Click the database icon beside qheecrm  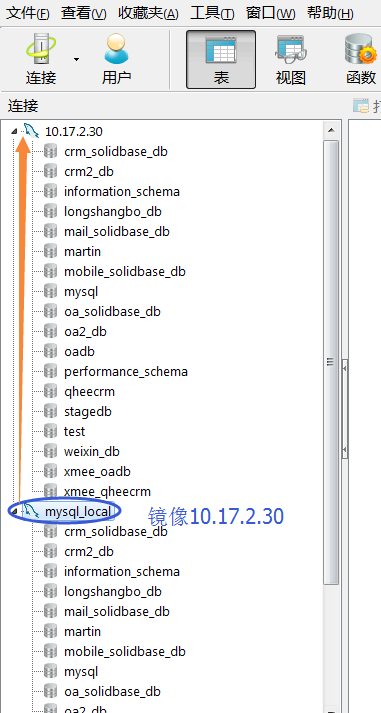point(50,391)
